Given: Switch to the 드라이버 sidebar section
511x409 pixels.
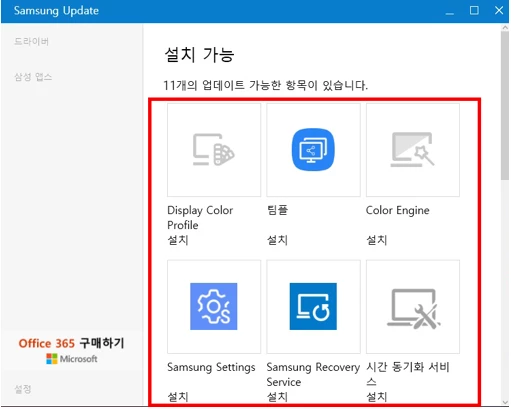Looking at the screenshot, I should (31, 42).
